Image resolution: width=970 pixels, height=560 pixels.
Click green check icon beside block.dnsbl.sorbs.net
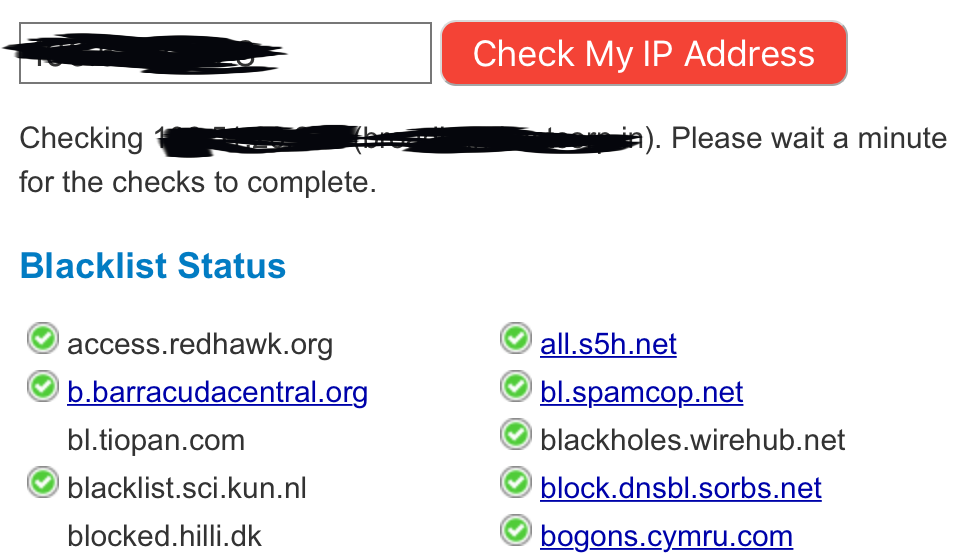(x=515, y=483)
